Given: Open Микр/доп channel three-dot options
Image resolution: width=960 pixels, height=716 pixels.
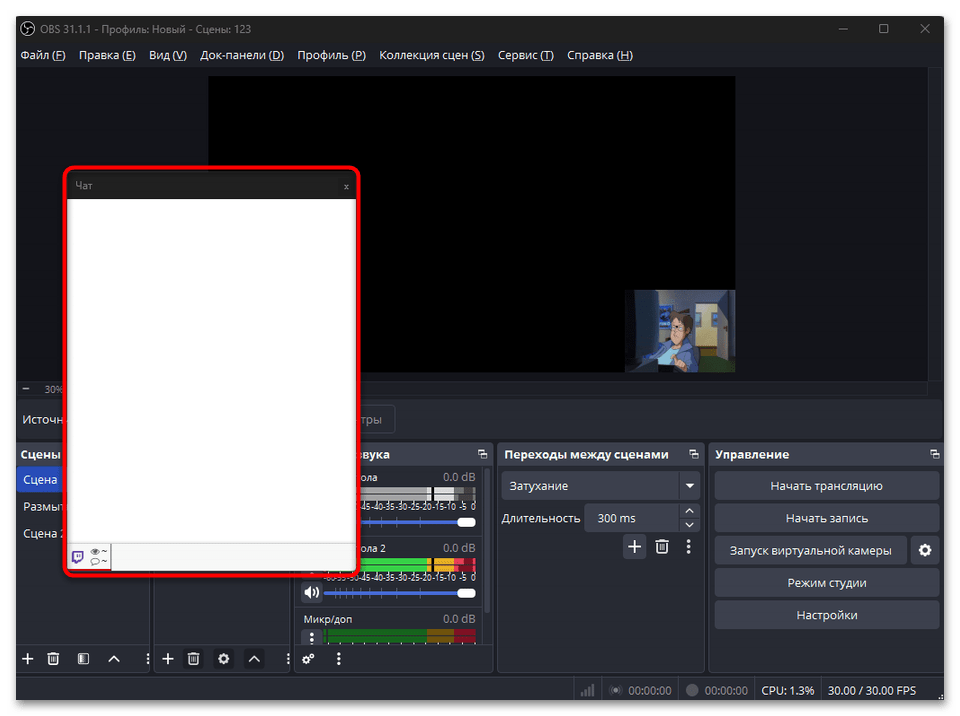Looking at the screenshot, I should [312, 637].
